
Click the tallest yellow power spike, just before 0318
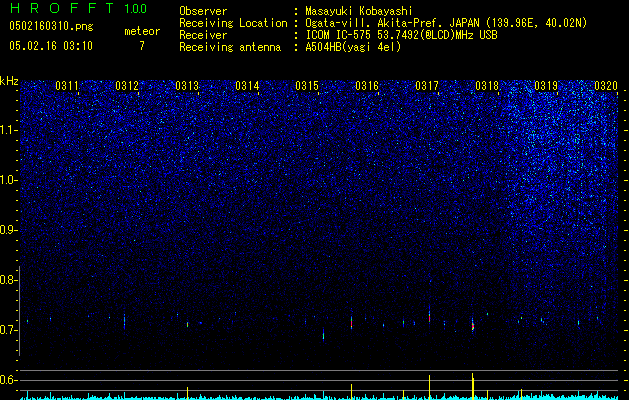pos(473,386)
